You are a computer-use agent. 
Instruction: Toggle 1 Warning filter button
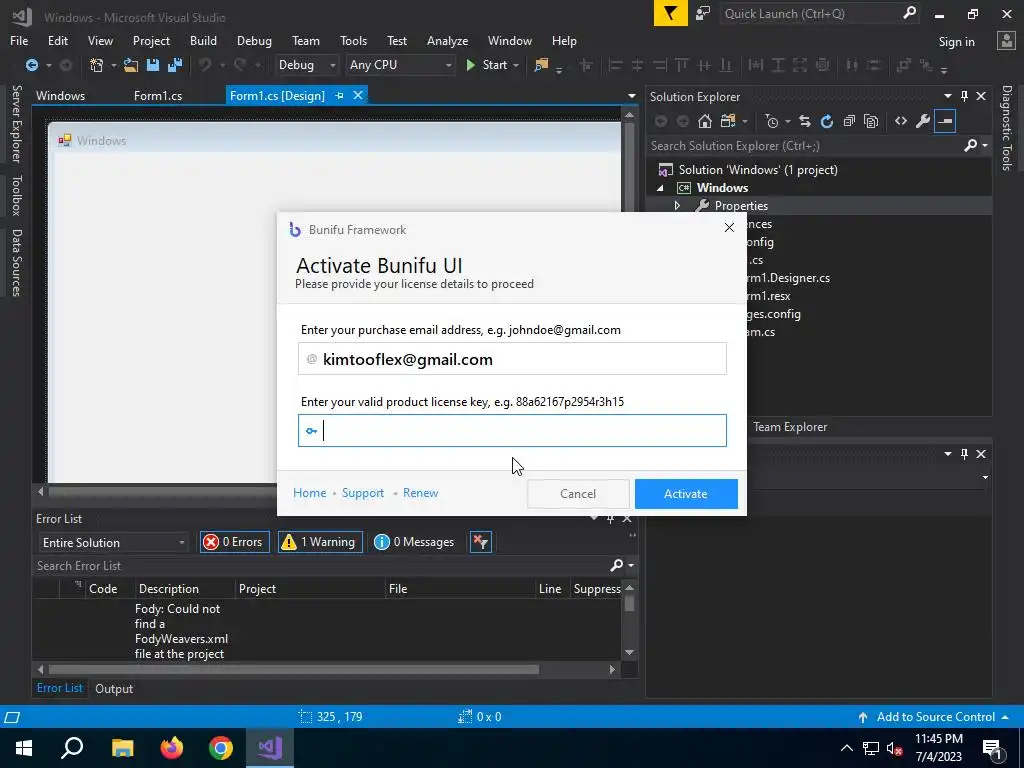point(320,542)
